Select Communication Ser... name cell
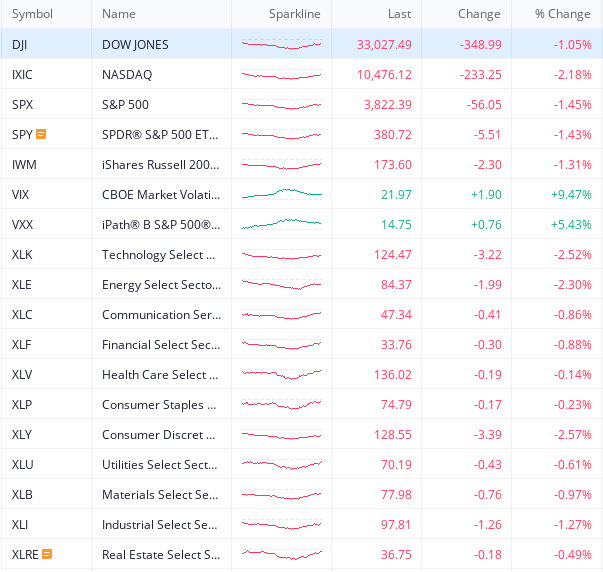Screen dimensions: 603x572 162,314
